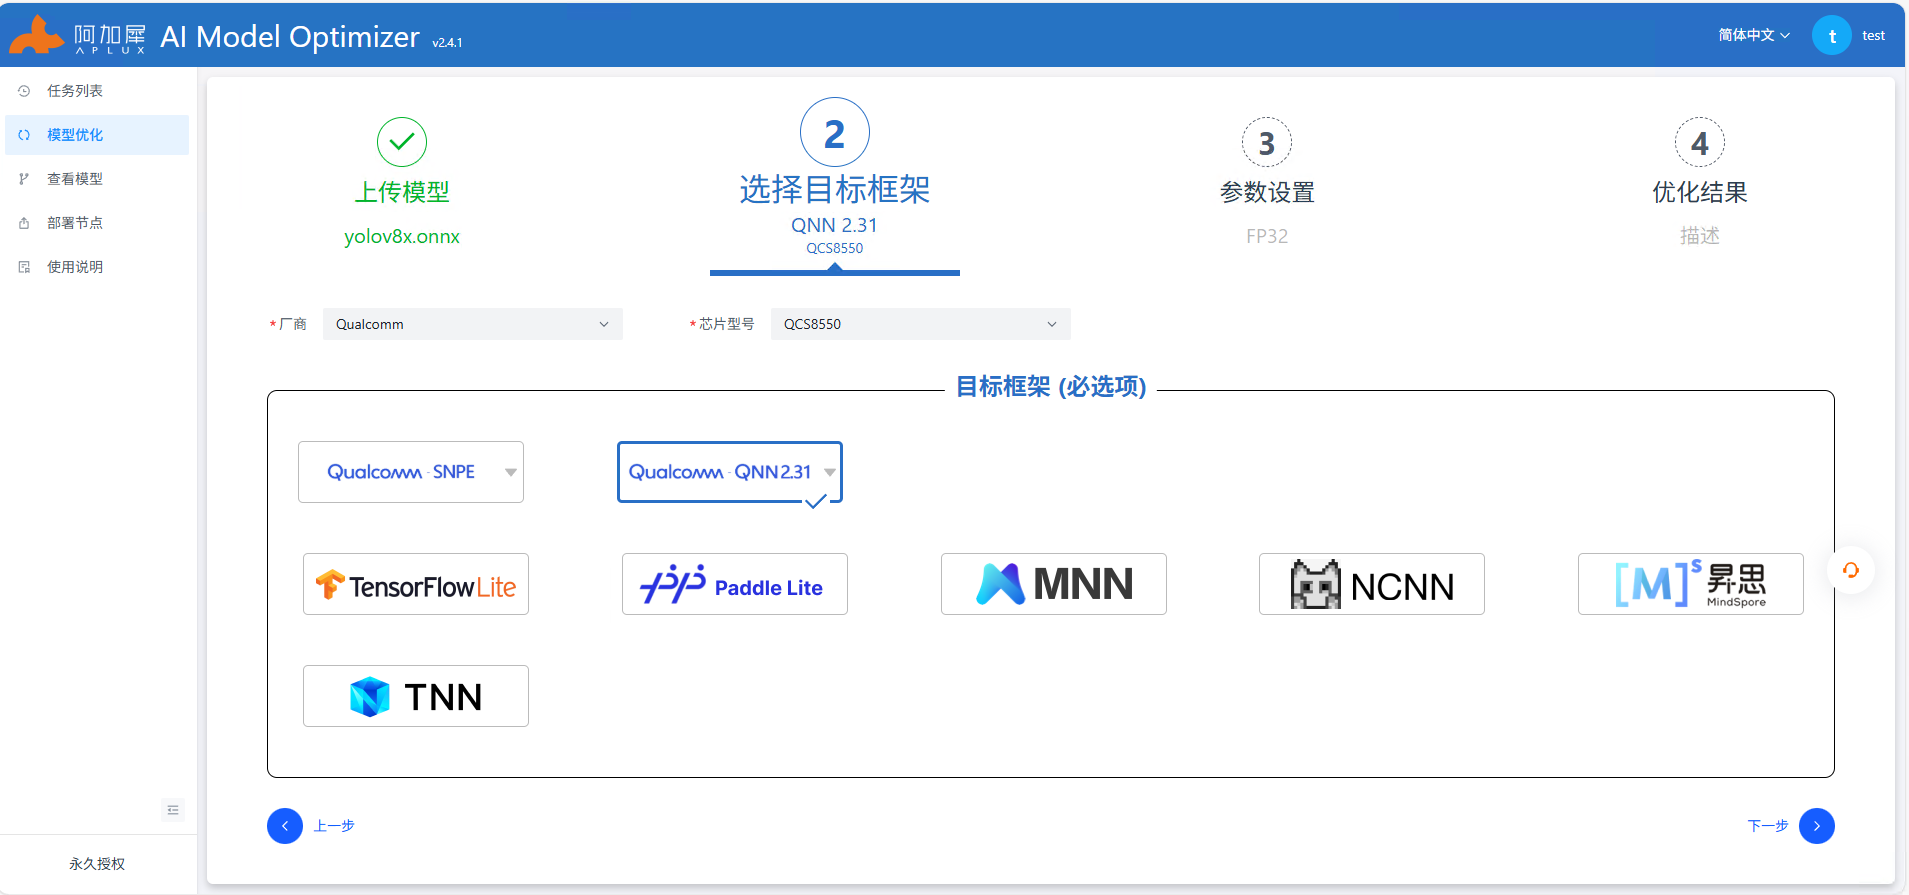
Task: Click the user avatar 't' icon
Action: (x=1831, y=36)
